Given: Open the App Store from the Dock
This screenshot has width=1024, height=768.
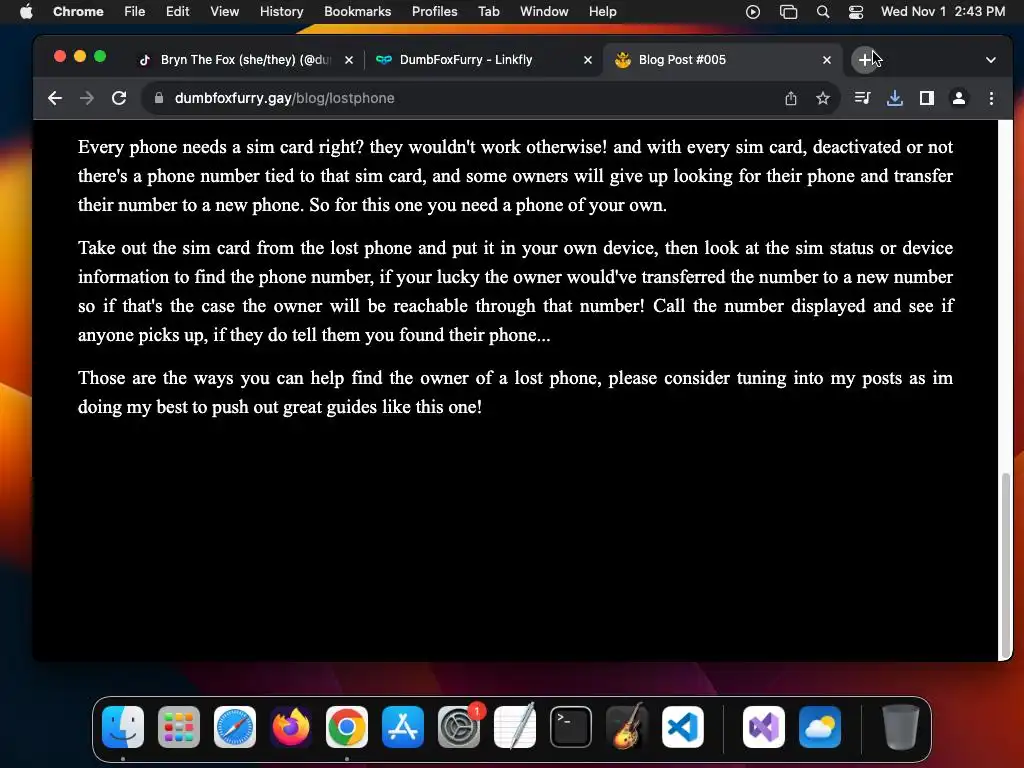Looking at the screenshot, I should click(x=403, y=727).
